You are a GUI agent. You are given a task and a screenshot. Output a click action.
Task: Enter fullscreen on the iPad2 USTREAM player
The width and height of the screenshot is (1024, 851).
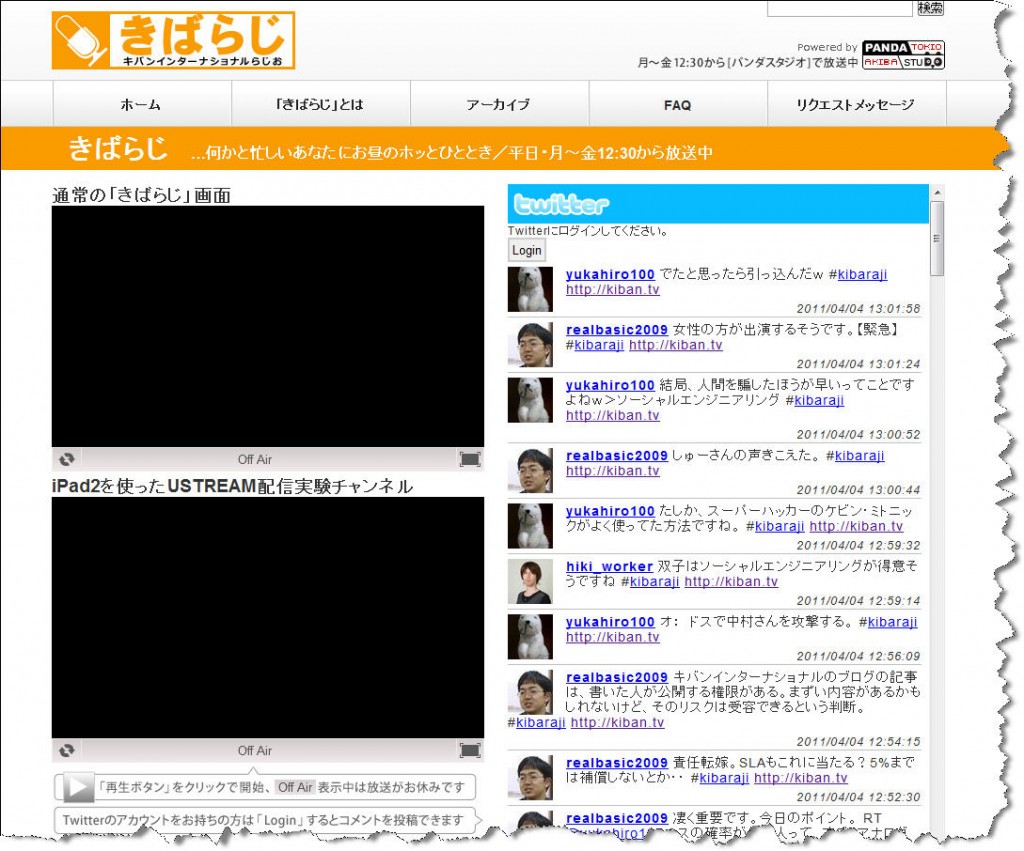tap(470, 749)
